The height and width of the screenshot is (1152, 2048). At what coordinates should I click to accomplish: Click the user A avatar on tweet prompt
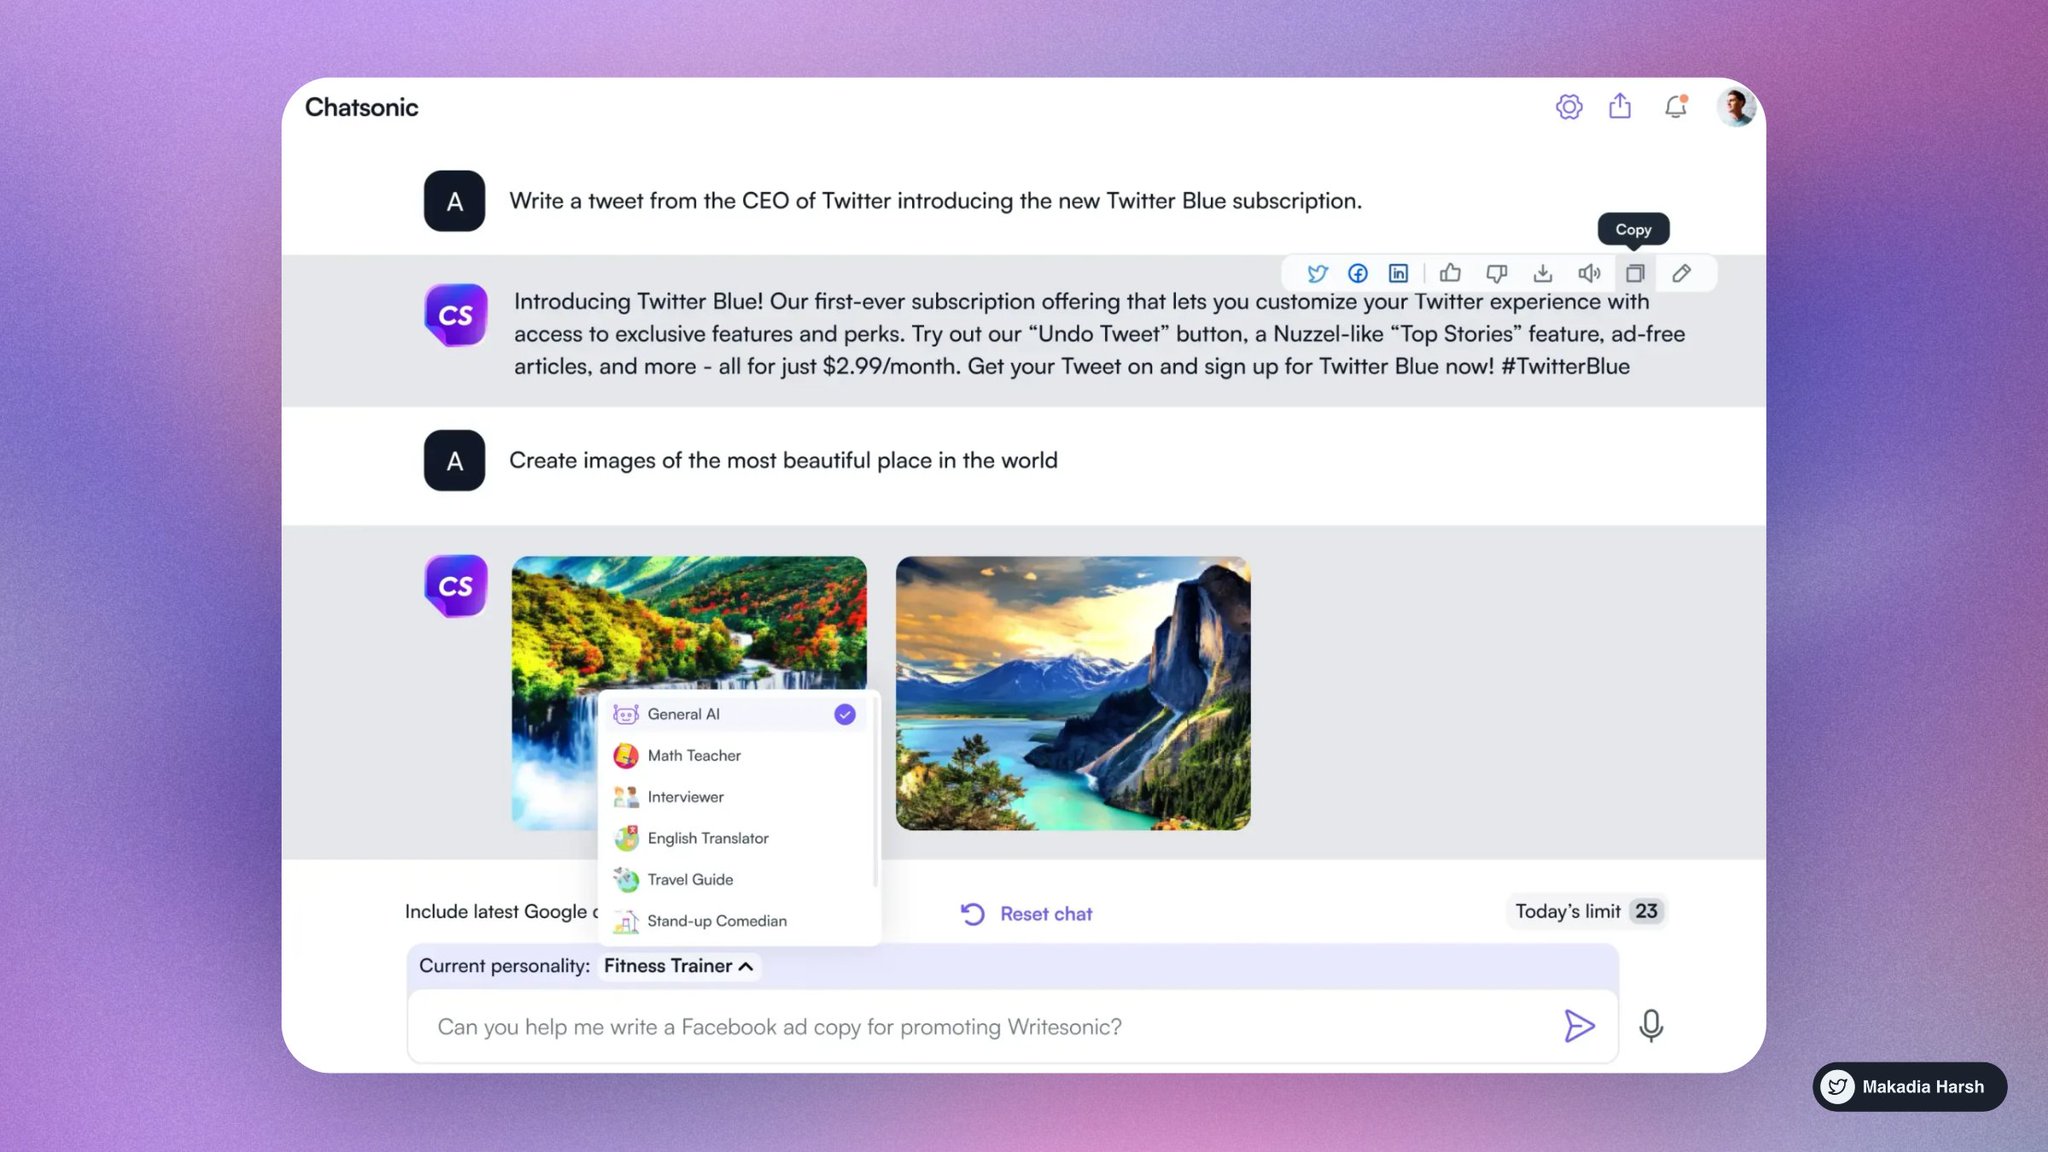454,201
